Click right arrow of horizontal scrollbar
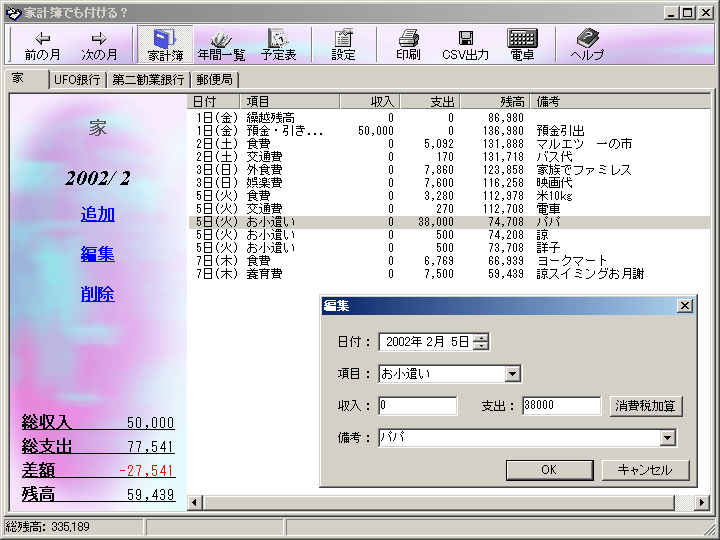This screenshot has height=540, width=720. (701, 502)
